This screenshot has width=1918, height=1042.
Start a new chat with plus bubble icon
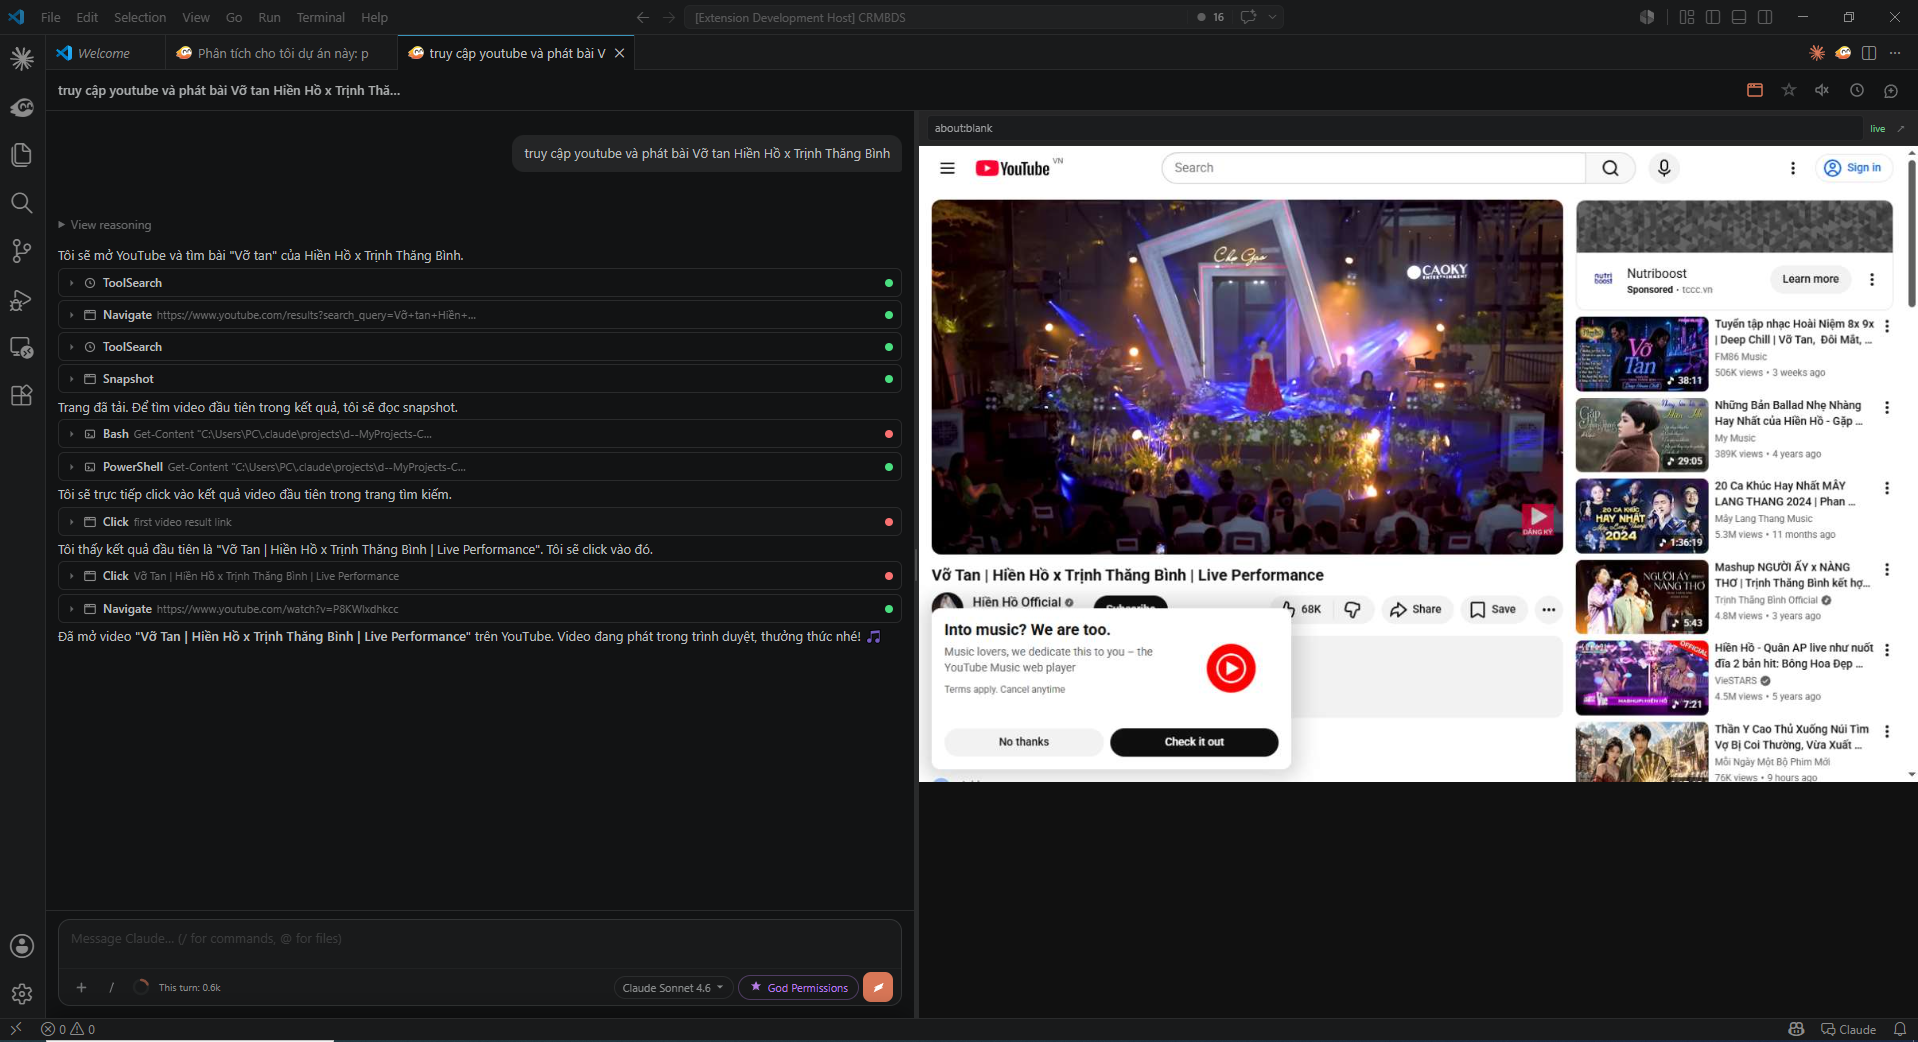[x=1891, y=90]
